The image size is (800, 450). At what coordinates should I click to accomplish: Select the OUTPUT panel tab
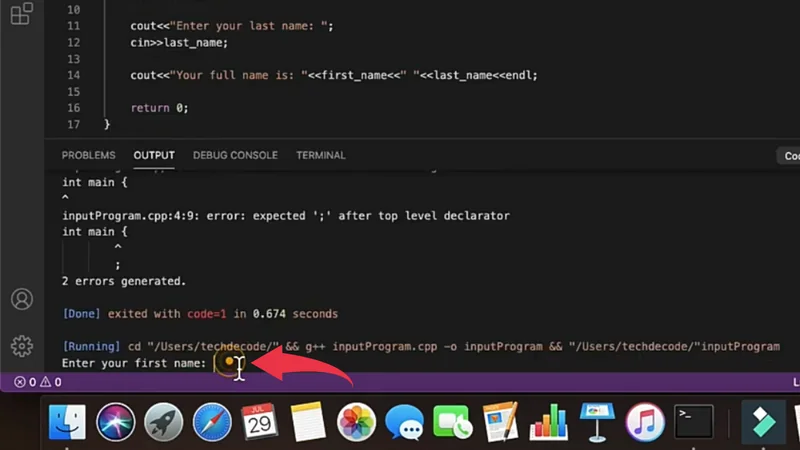click(154, 156)
